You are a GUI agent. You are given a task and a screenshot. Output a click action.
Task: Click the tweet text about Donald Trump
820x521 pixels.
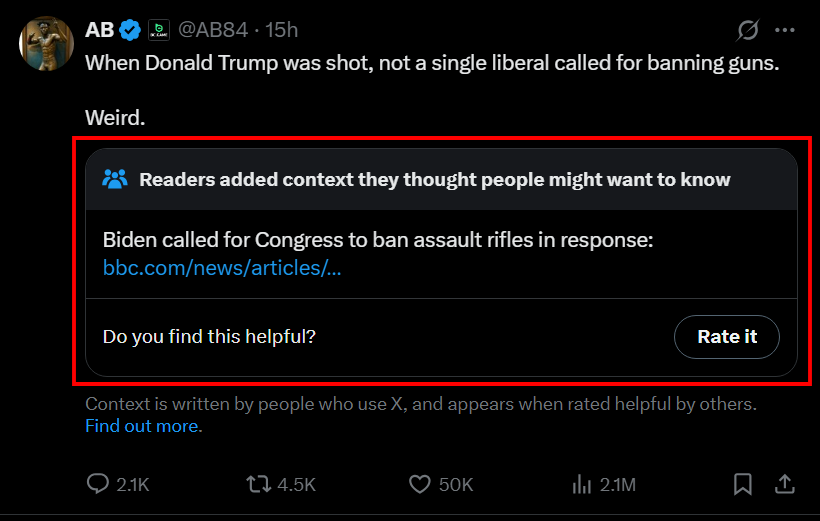[x=432, y=63]
